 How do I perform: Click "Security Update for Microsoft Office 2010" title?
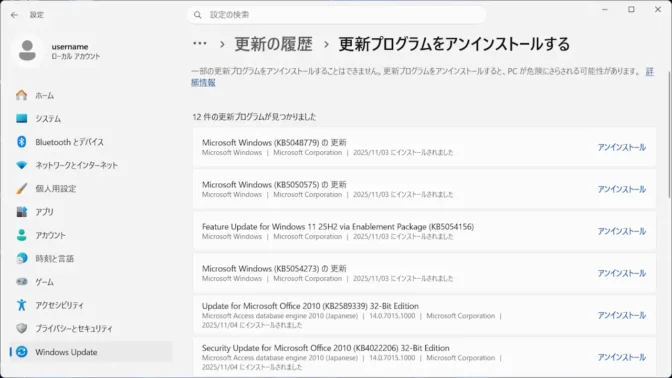click(x=326, y=348)
